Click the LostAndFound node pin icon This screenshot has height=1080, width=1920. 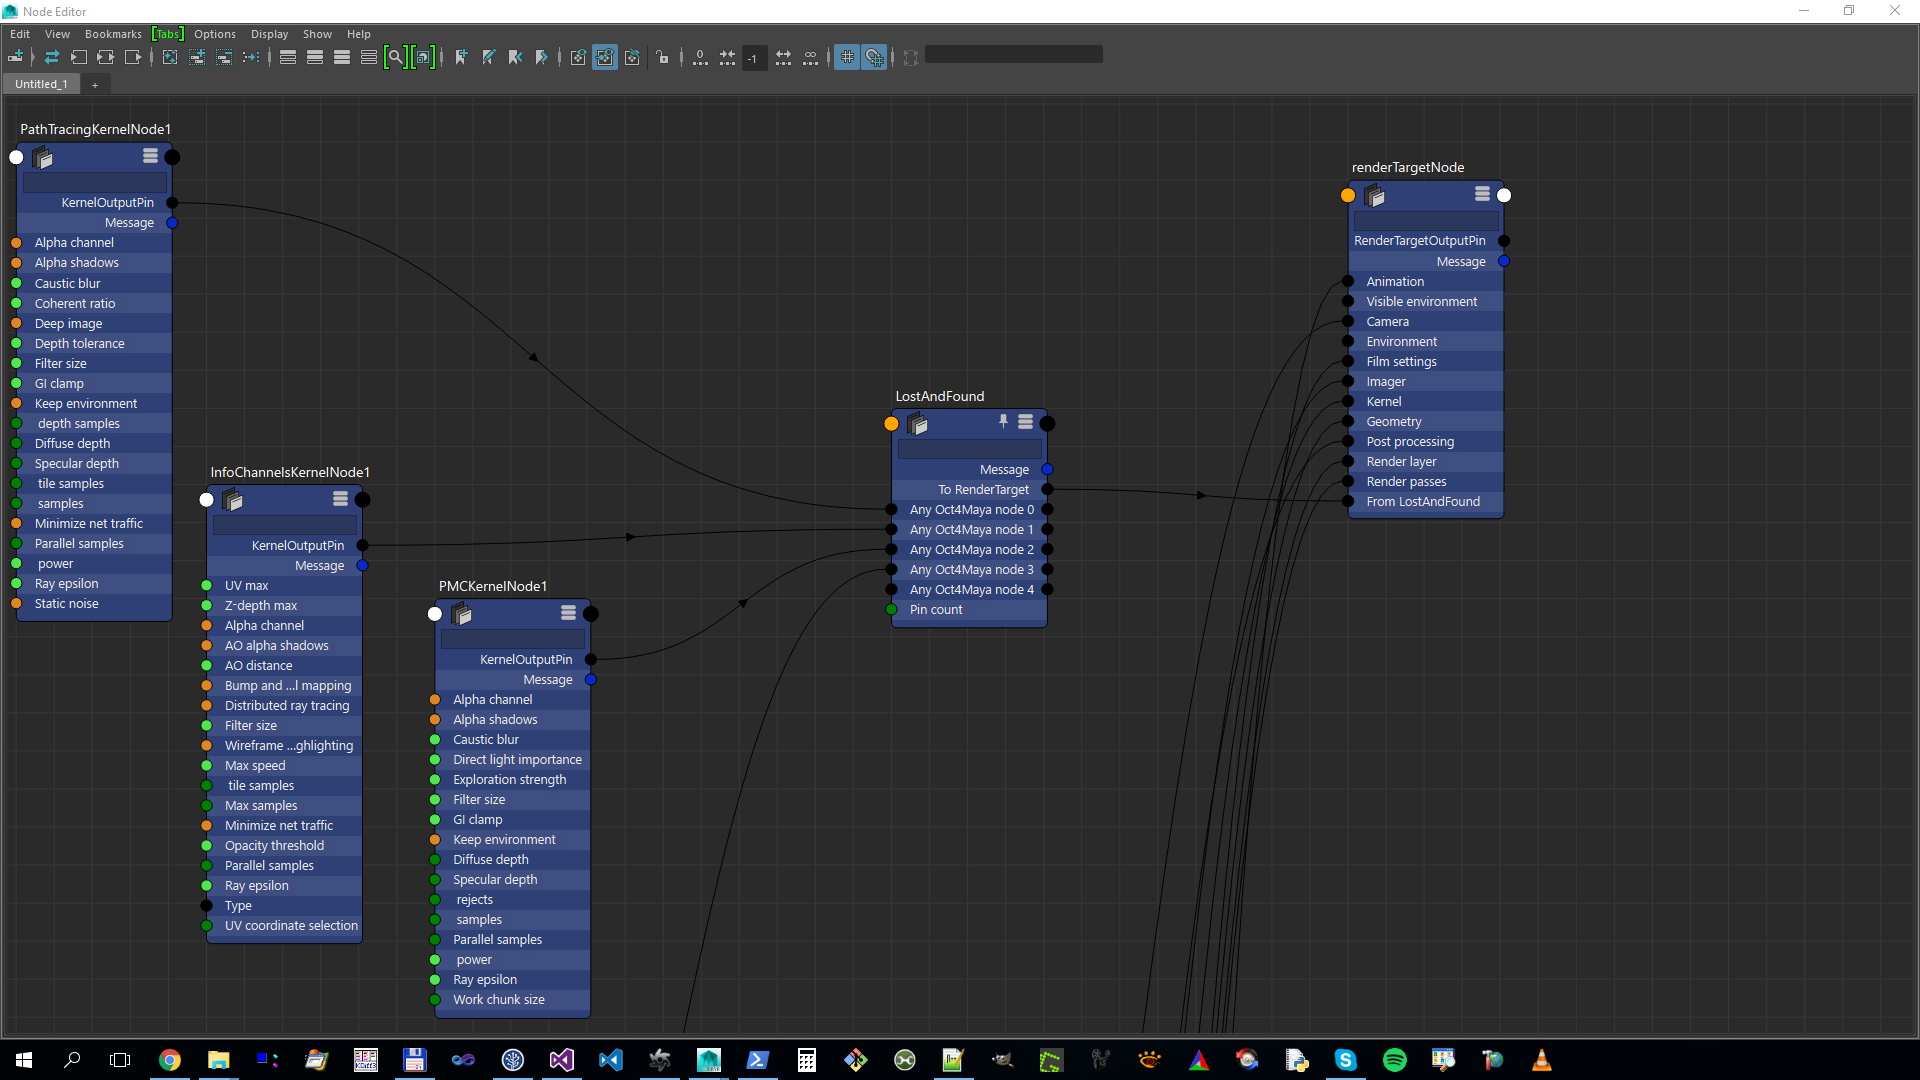[x=1003, y=421]
